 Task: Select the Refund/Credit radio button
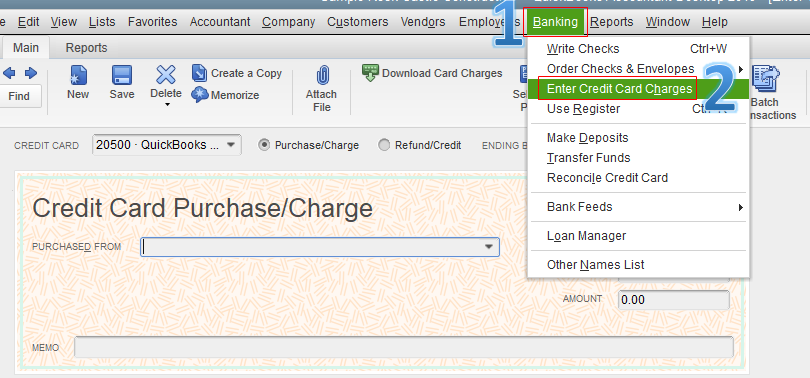[x=384, y=145]
